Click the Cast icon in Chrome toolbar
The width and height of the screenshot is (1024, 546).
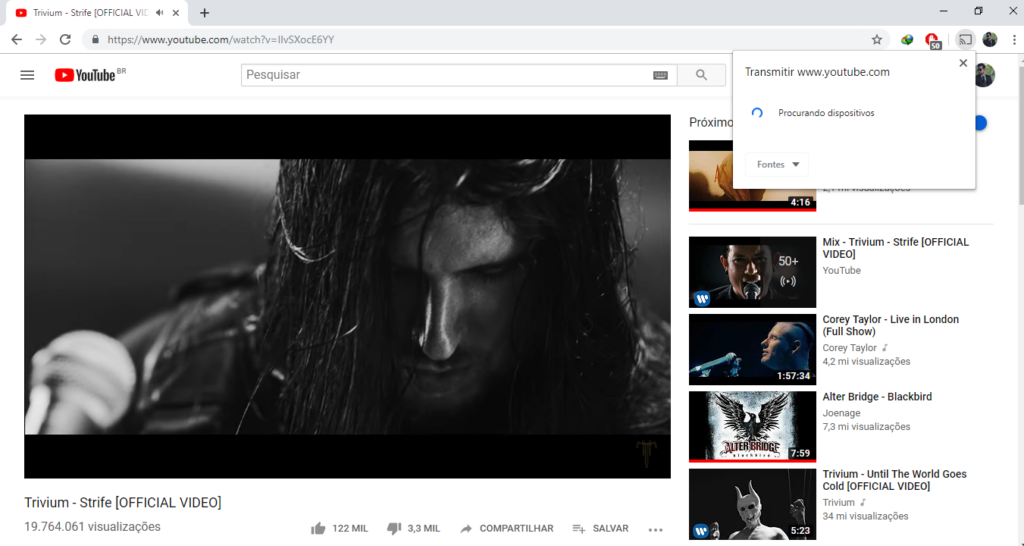pos(965,40)
